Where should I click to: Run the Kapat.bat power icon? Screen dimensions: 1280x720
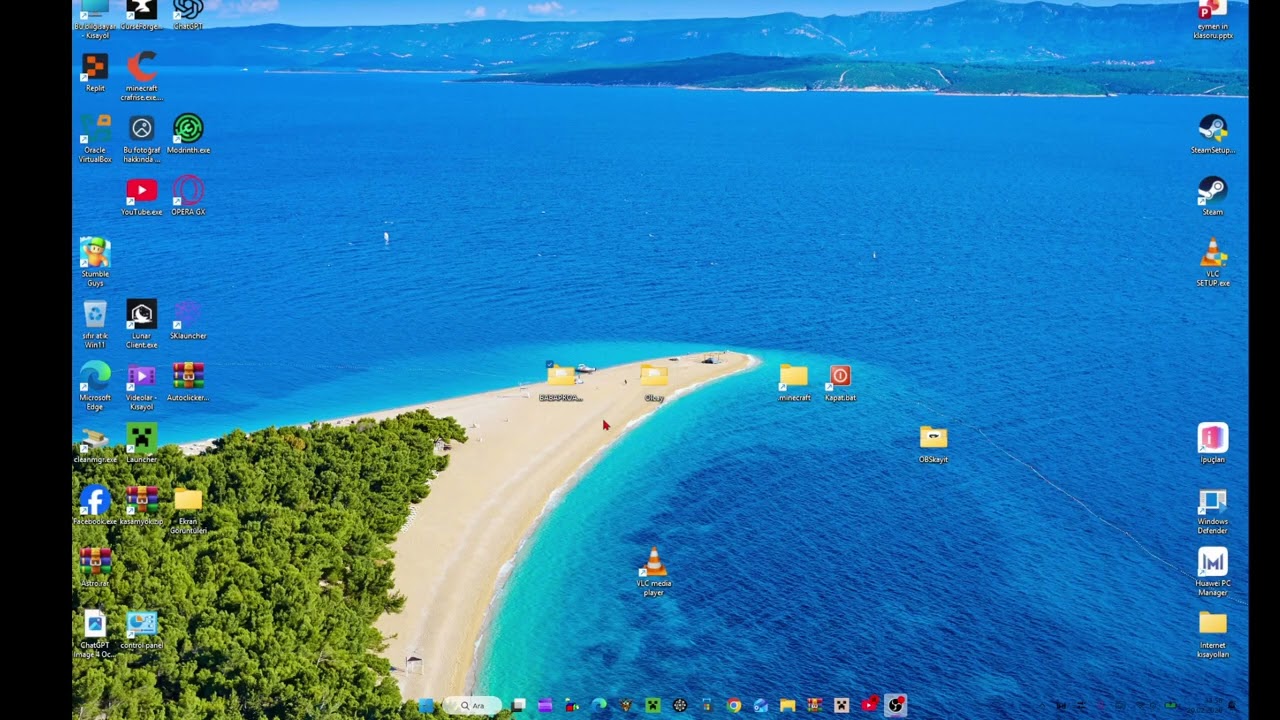(x=840, y=382)
